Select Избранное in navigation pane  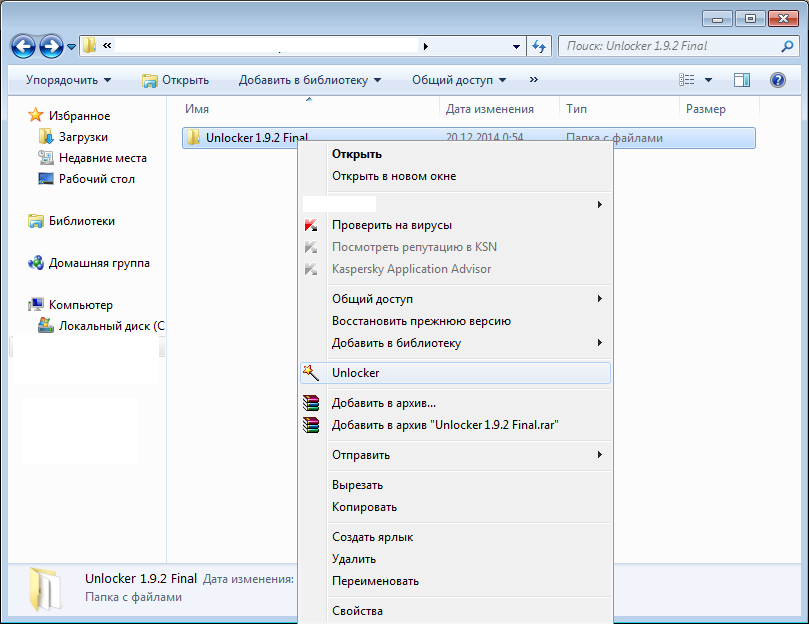79,116
